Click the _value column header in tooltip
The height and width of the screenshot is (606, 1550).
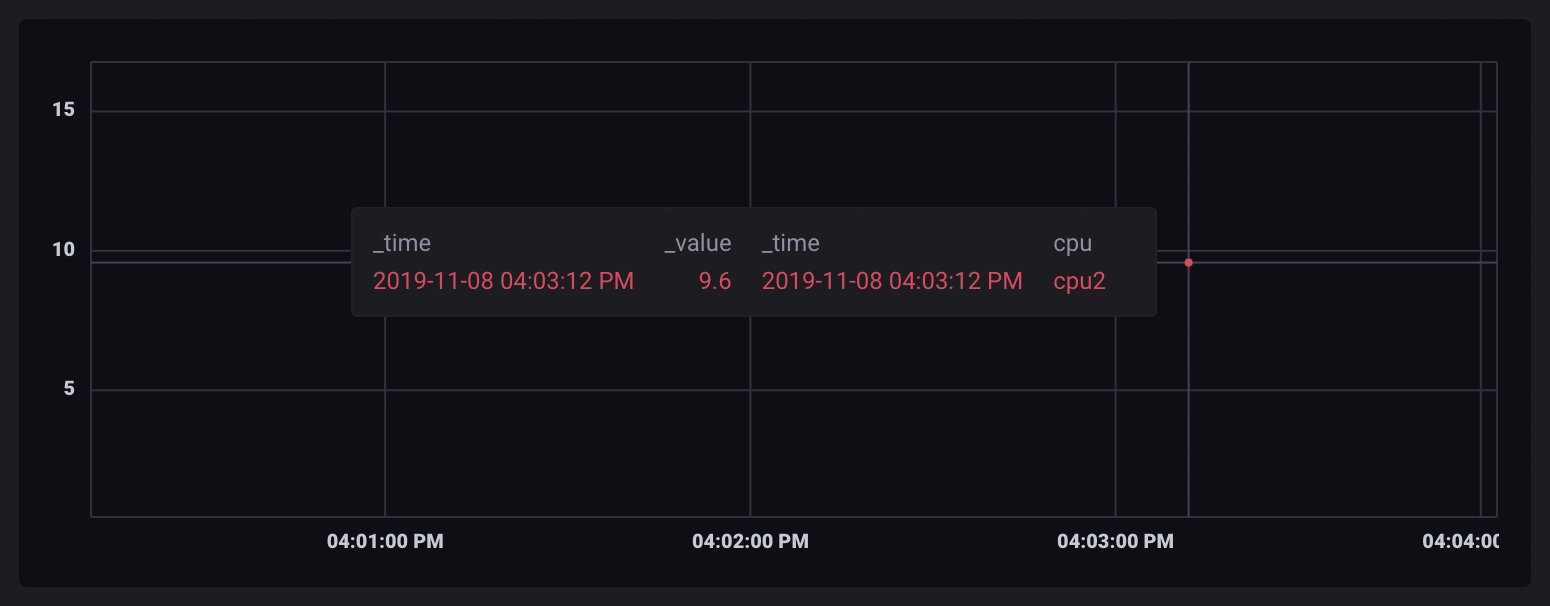coord(697,243)
